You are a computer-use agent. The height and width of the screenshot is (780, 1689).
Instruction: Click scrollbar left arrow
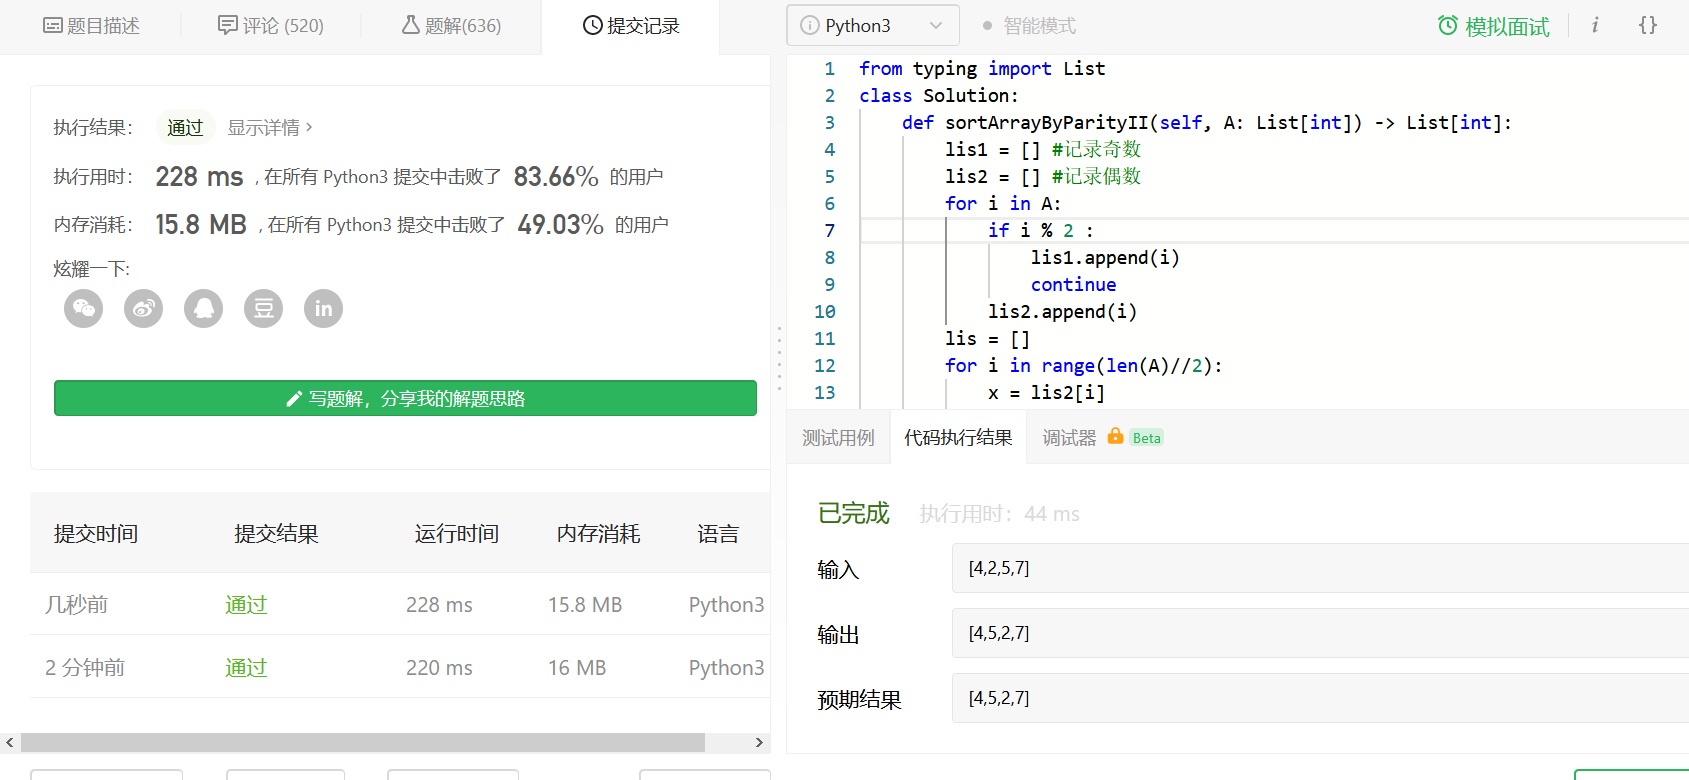point(10,742)
